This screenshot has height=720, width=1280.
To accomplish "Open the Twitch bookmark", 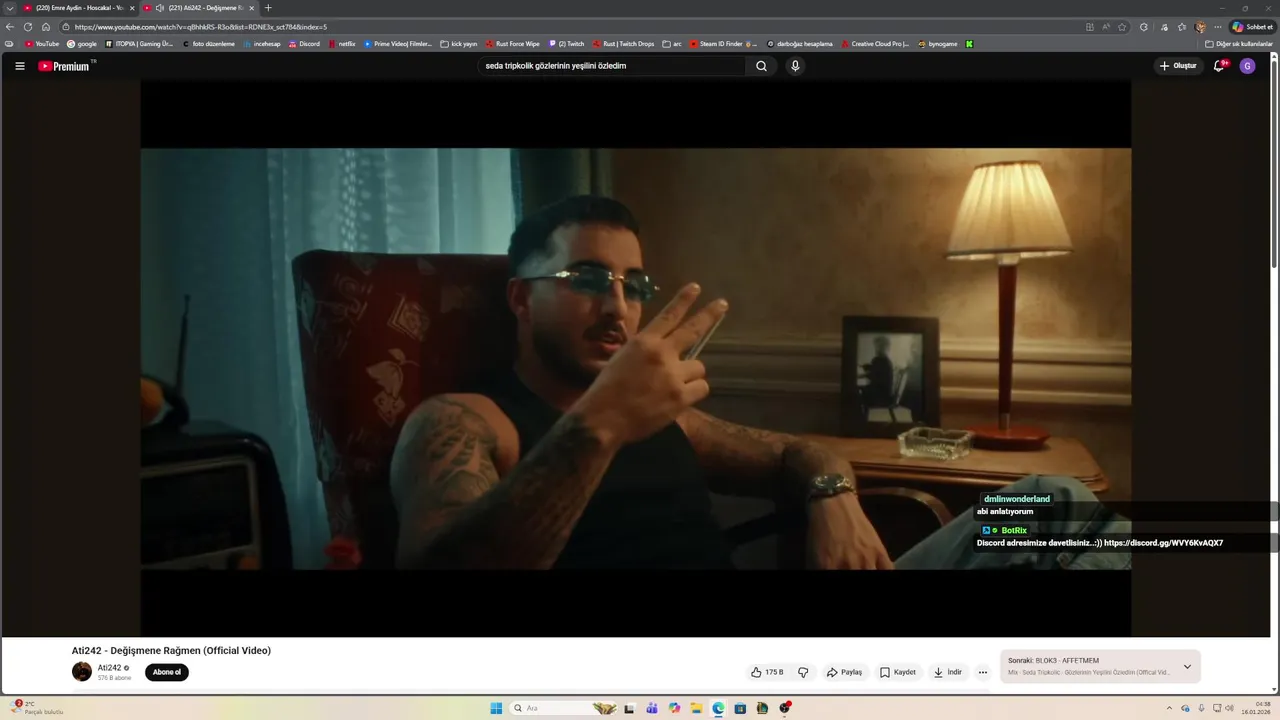I will tap(566, 44).
